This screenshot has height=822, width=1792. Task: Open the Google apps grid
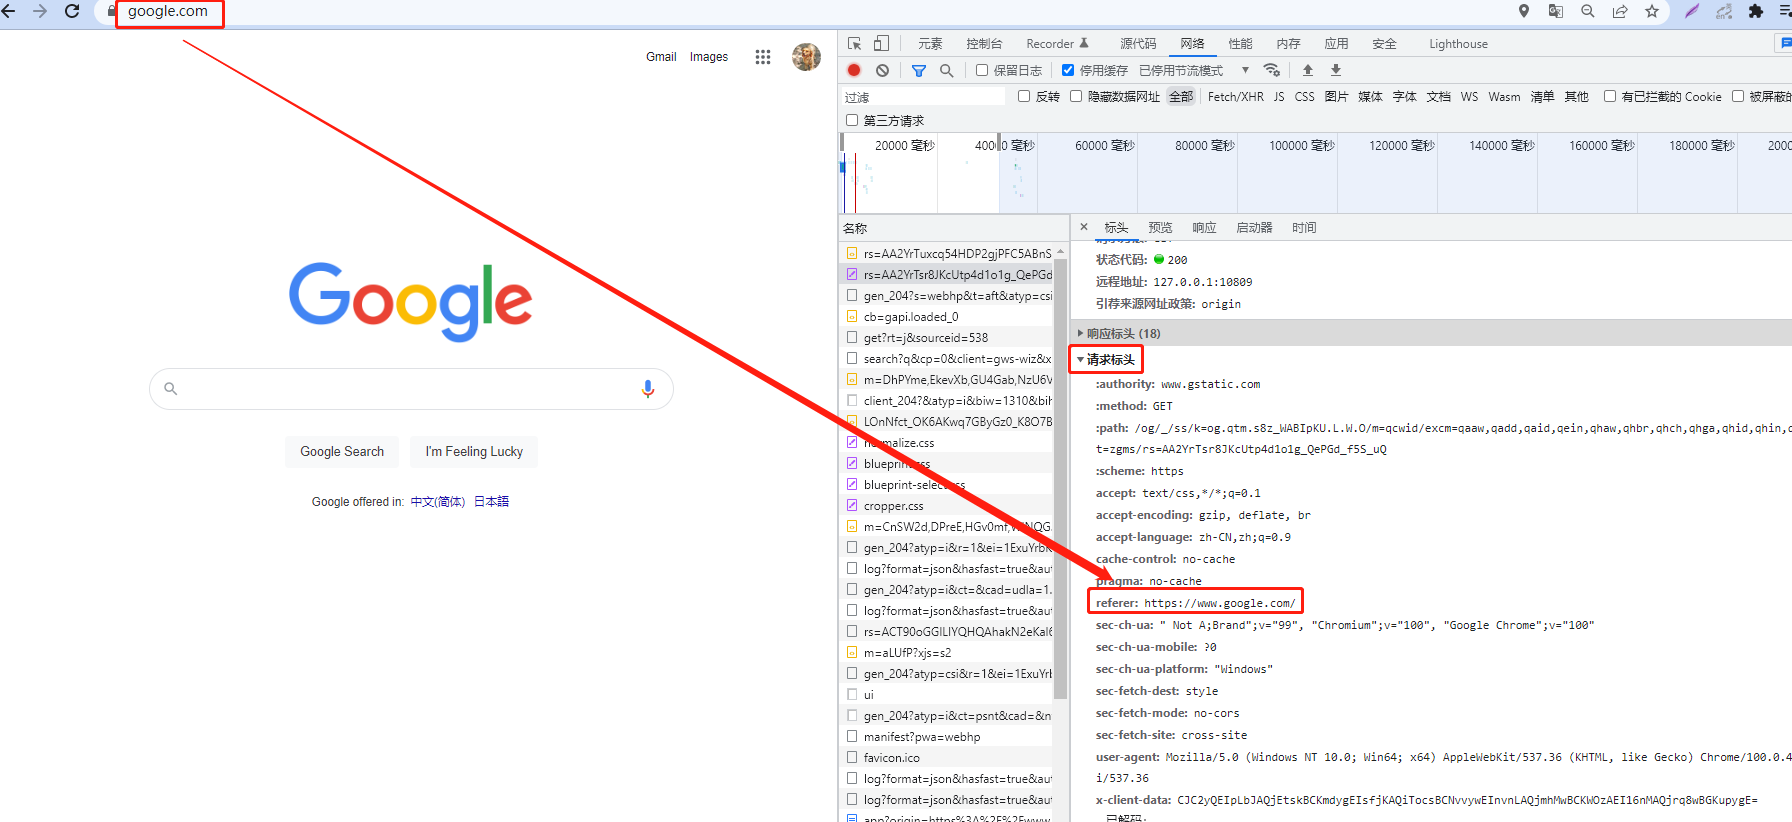point(763,57)
